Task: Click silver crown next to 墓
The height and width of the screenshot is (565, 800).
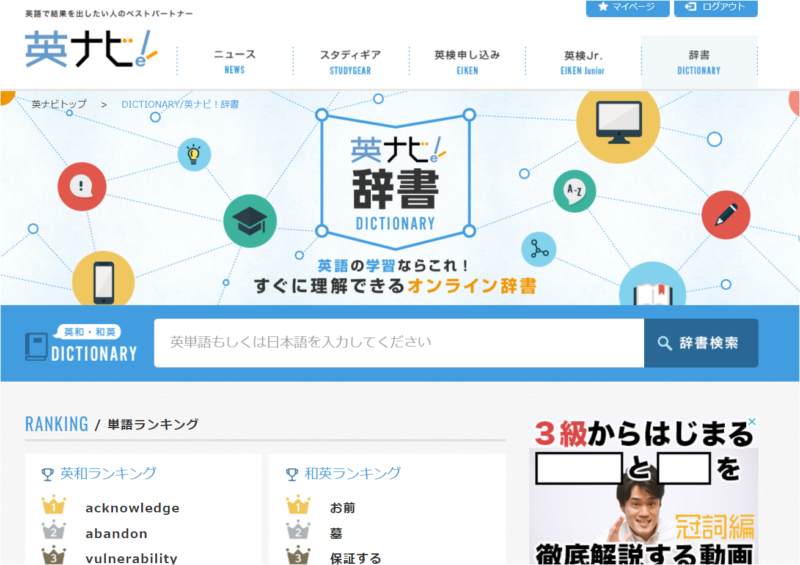Action: tap(298, 530)
